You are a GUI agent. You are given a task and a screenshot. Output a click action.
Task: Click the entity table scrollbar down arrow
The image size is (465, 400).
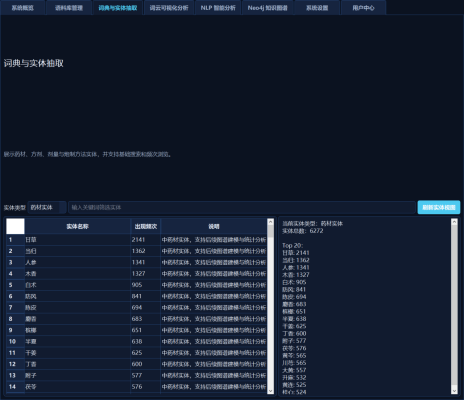click(270, 391)
